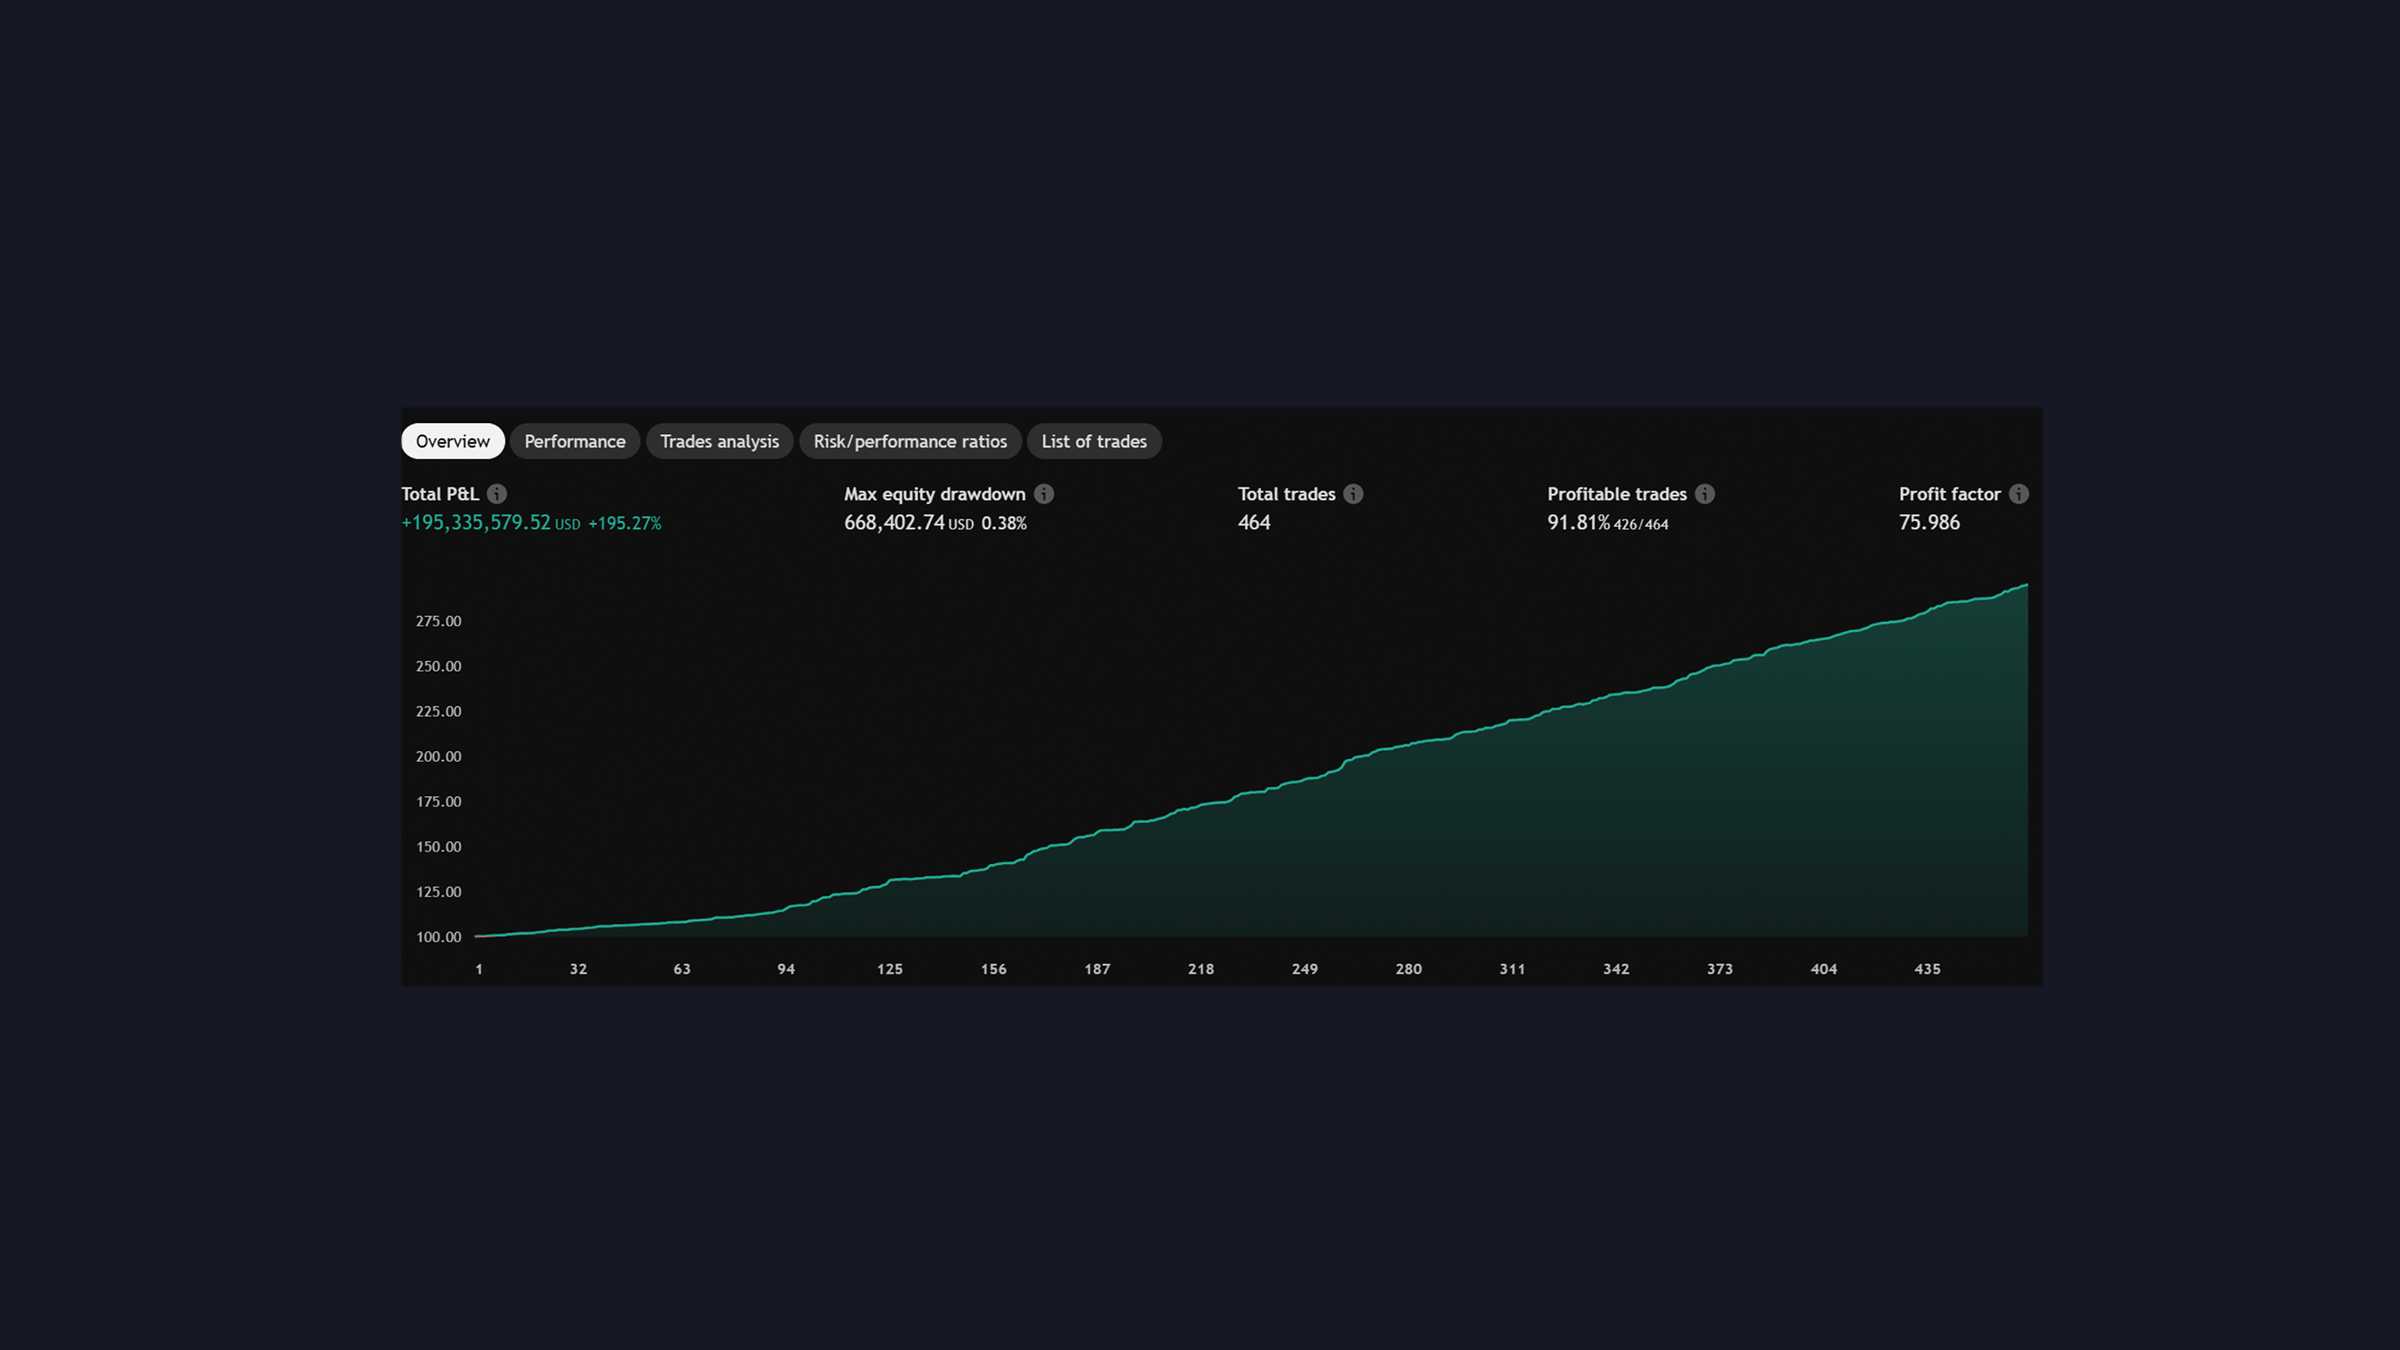Click the 250.00 y-axis label
The width and height of the screenshot is (2400, 1350).
439,666
